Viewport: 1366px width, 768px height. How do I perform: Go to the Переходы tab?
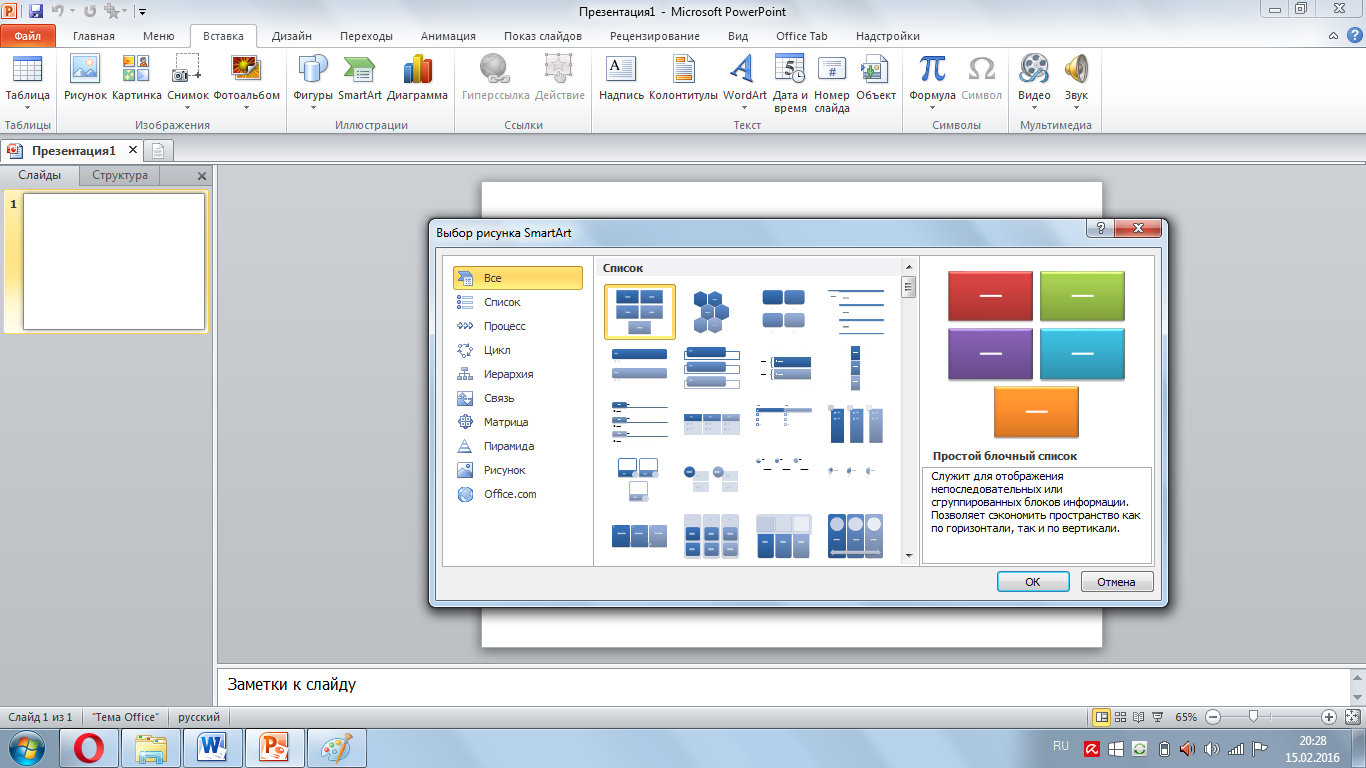tap(366, 36)
